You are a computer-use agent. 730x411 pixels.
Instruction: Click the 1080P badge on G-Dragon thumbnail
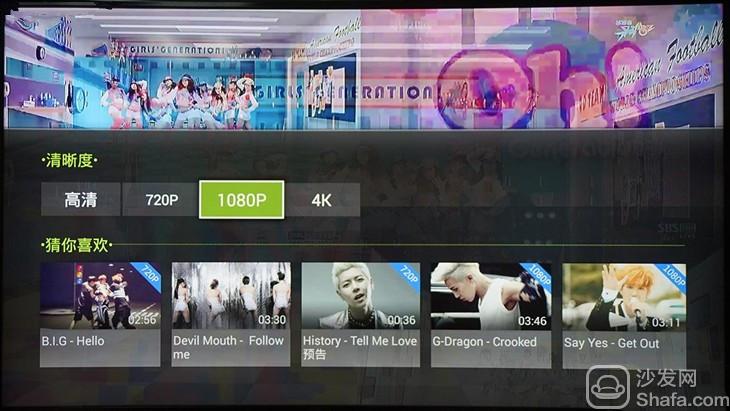point(538,275)
